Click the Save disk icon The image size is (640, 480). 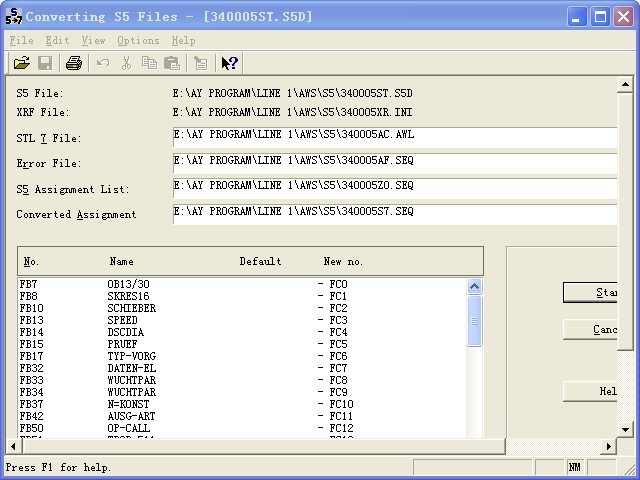pos(45,63)
